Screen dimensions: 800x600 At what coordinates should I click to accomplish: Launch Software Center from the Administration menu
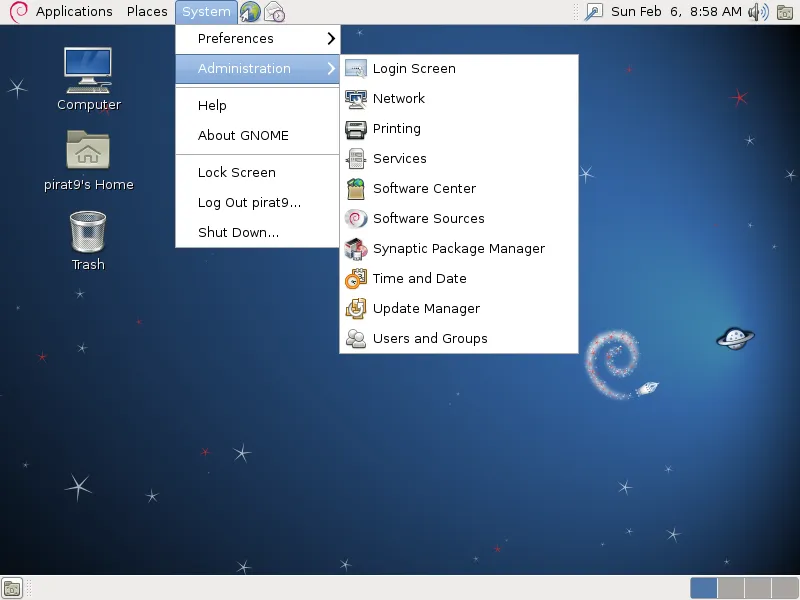pos(424,189)
